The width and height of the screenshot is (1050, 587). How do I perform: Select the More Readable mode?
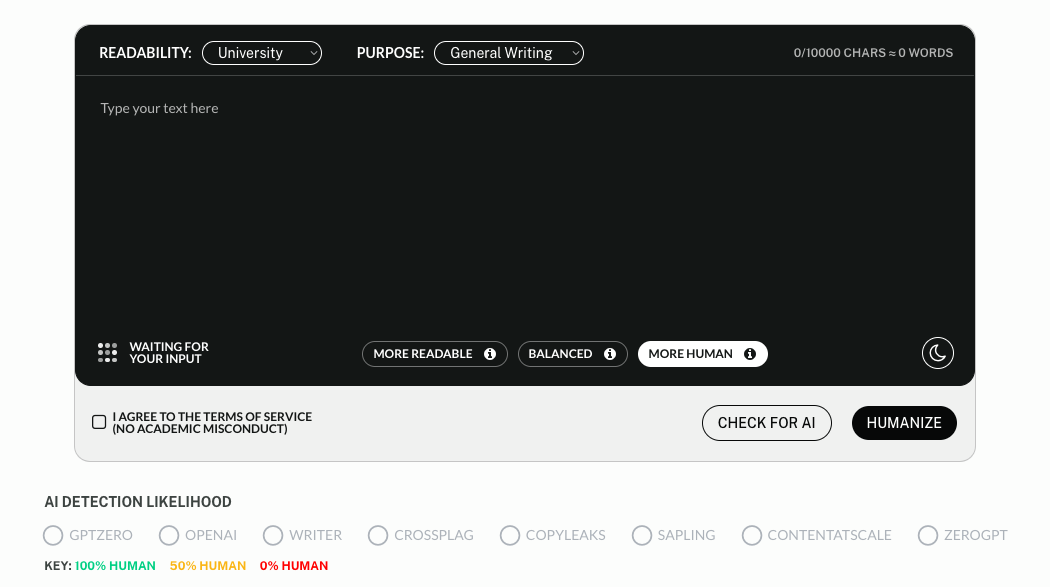point(435,354)
